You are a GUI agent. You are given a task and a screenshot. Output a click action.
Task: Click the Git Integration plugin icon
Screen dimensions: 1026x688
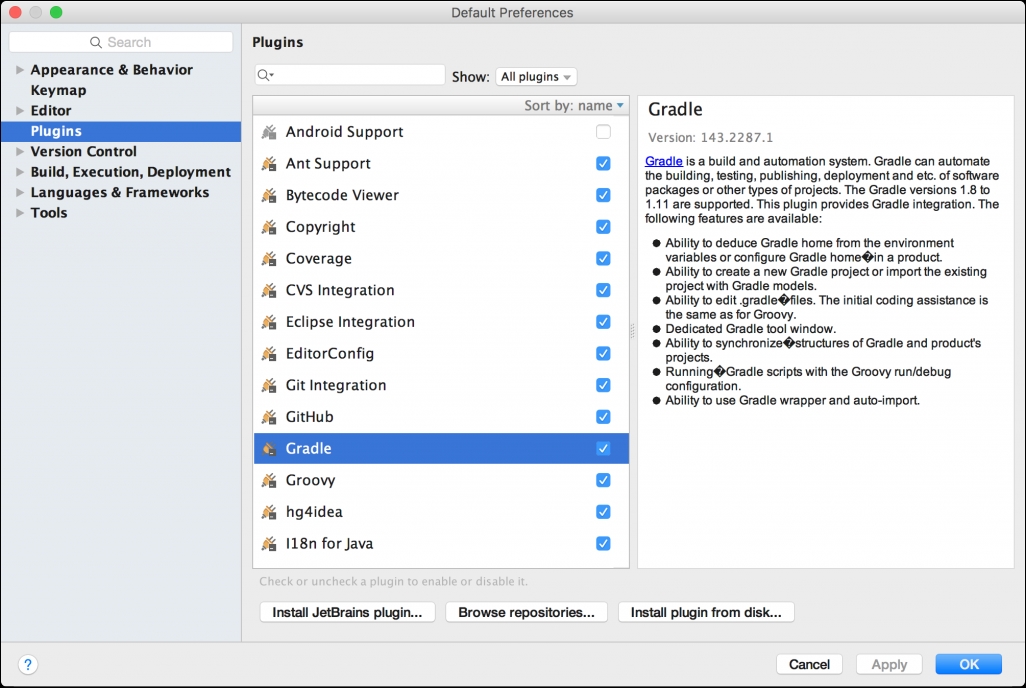click(269, 385)
